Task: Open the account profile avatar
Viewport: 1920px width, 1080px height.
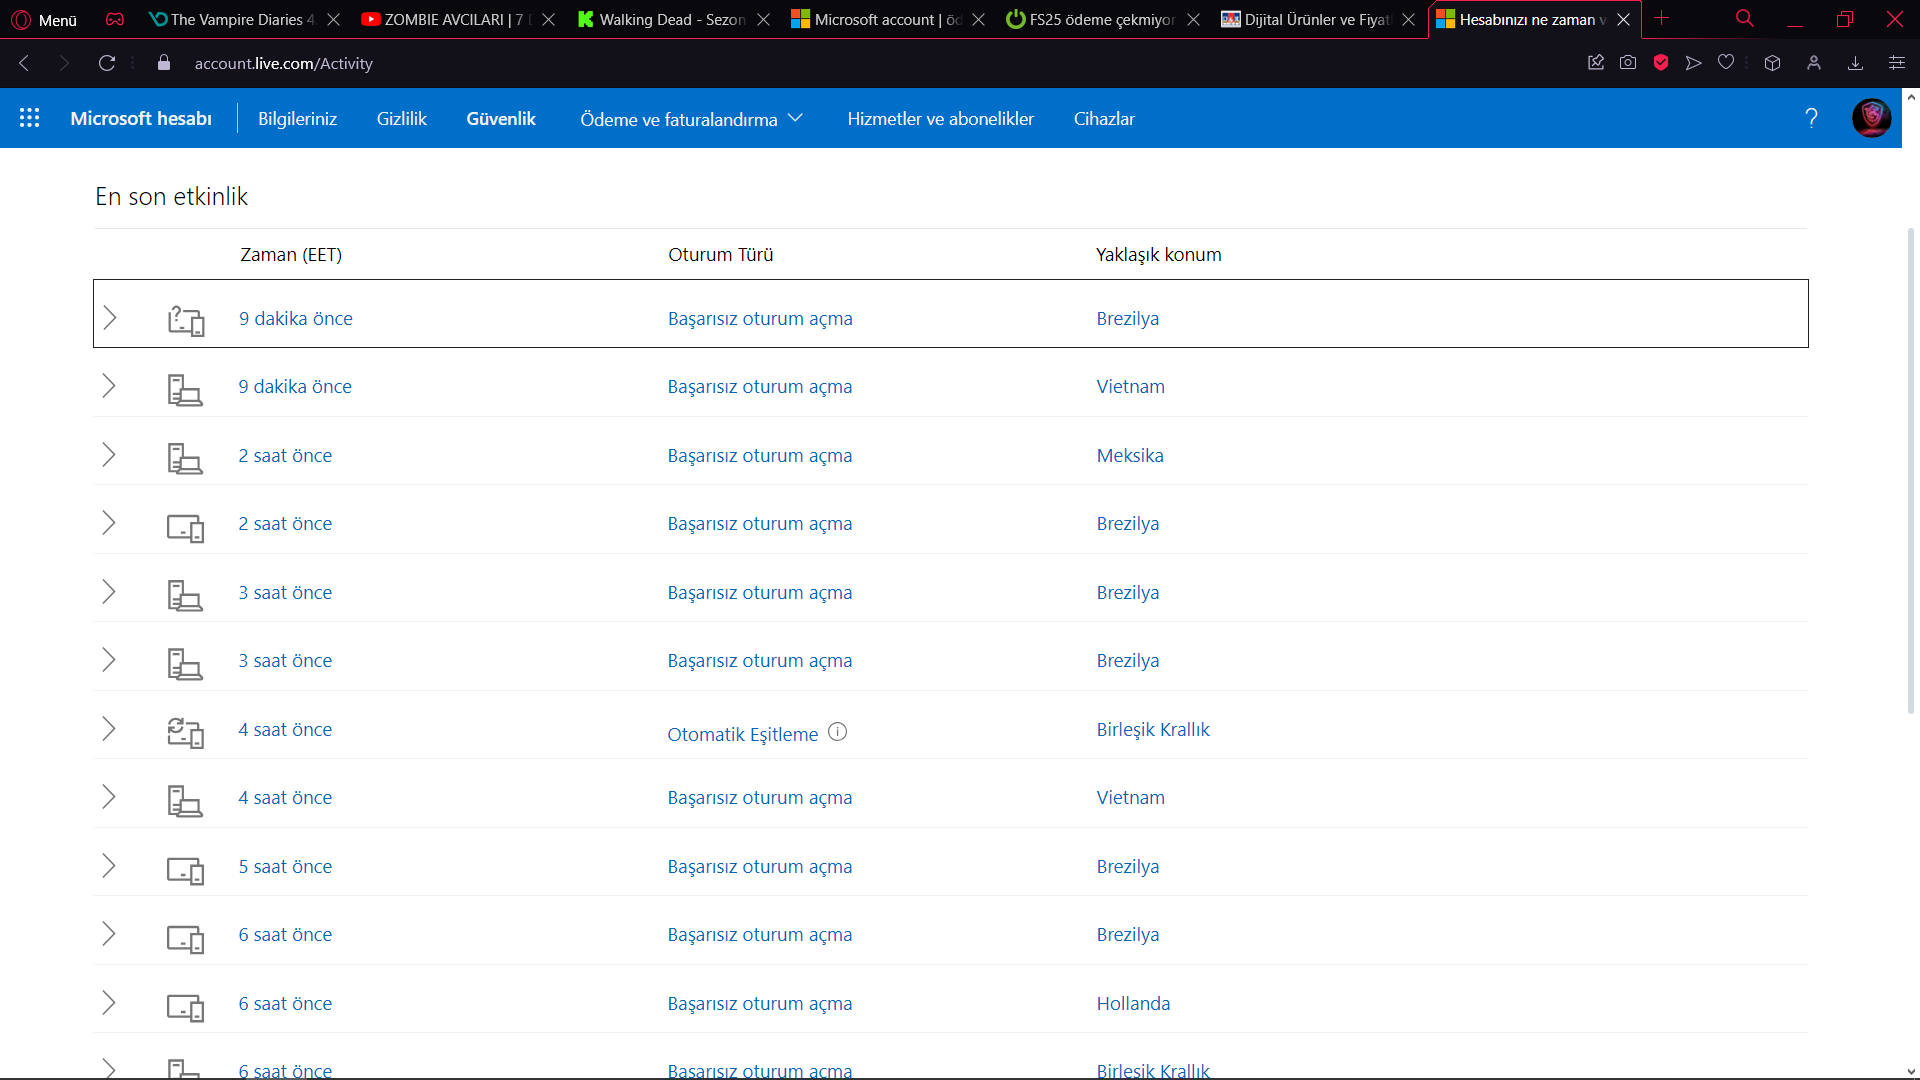Action: tap(1871, 118)
